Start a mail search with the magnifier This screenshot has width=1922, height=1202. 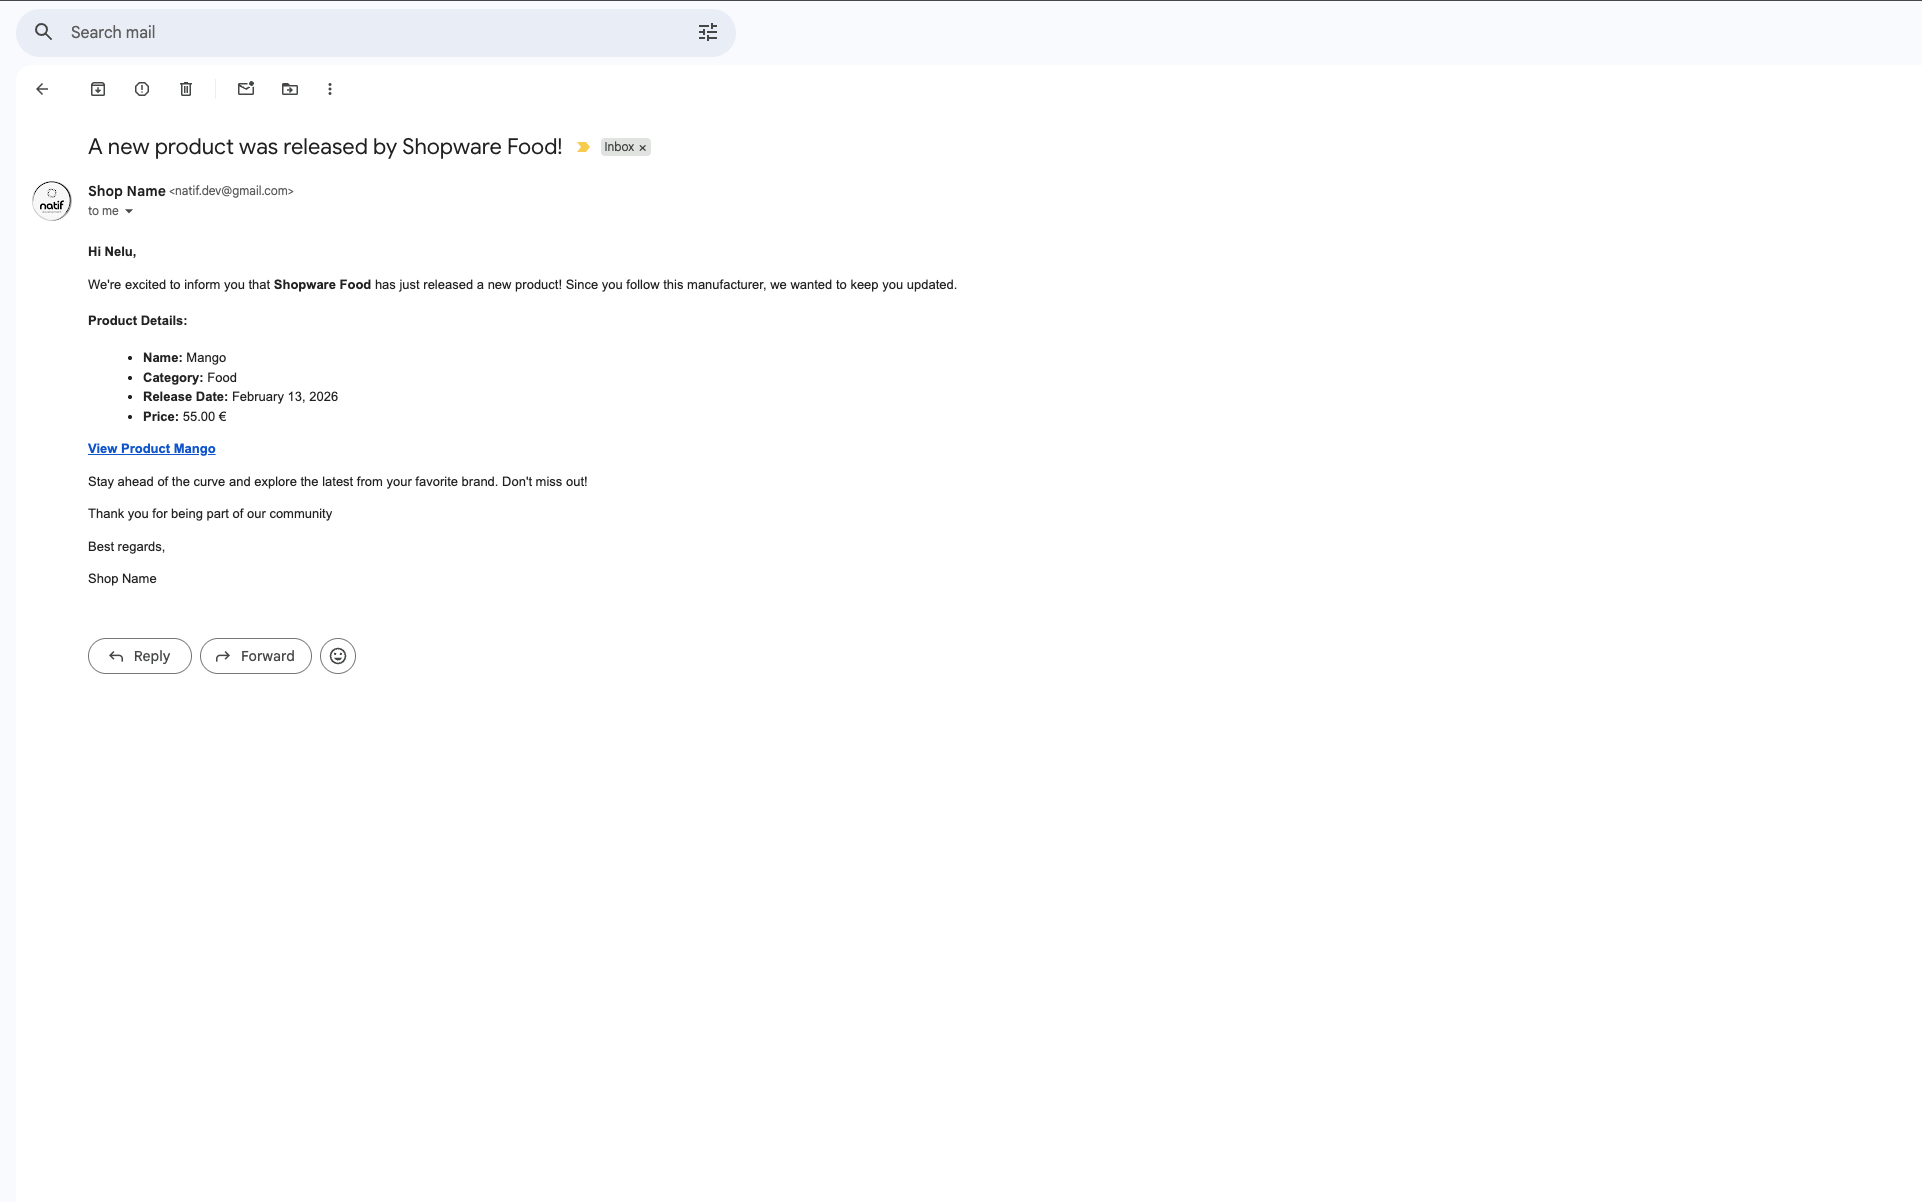pos(44,32)
